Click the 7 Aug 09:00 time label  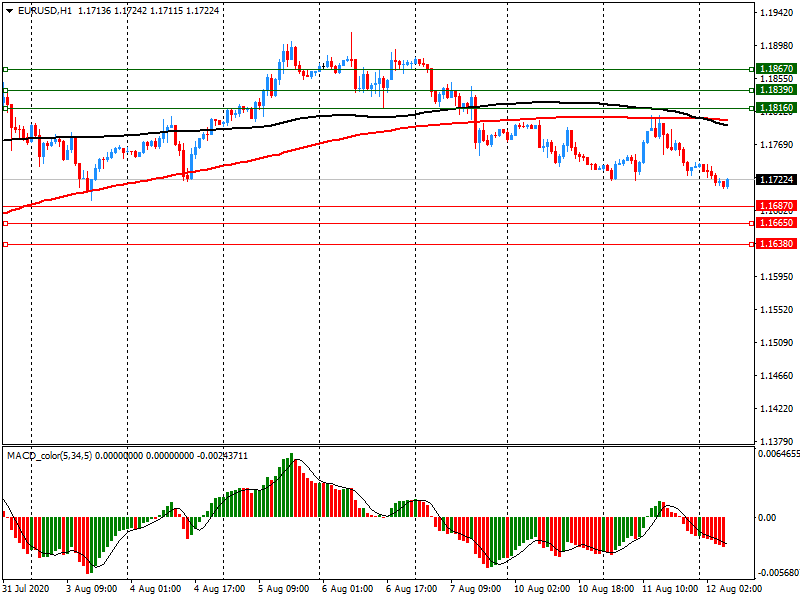[476, 589]
